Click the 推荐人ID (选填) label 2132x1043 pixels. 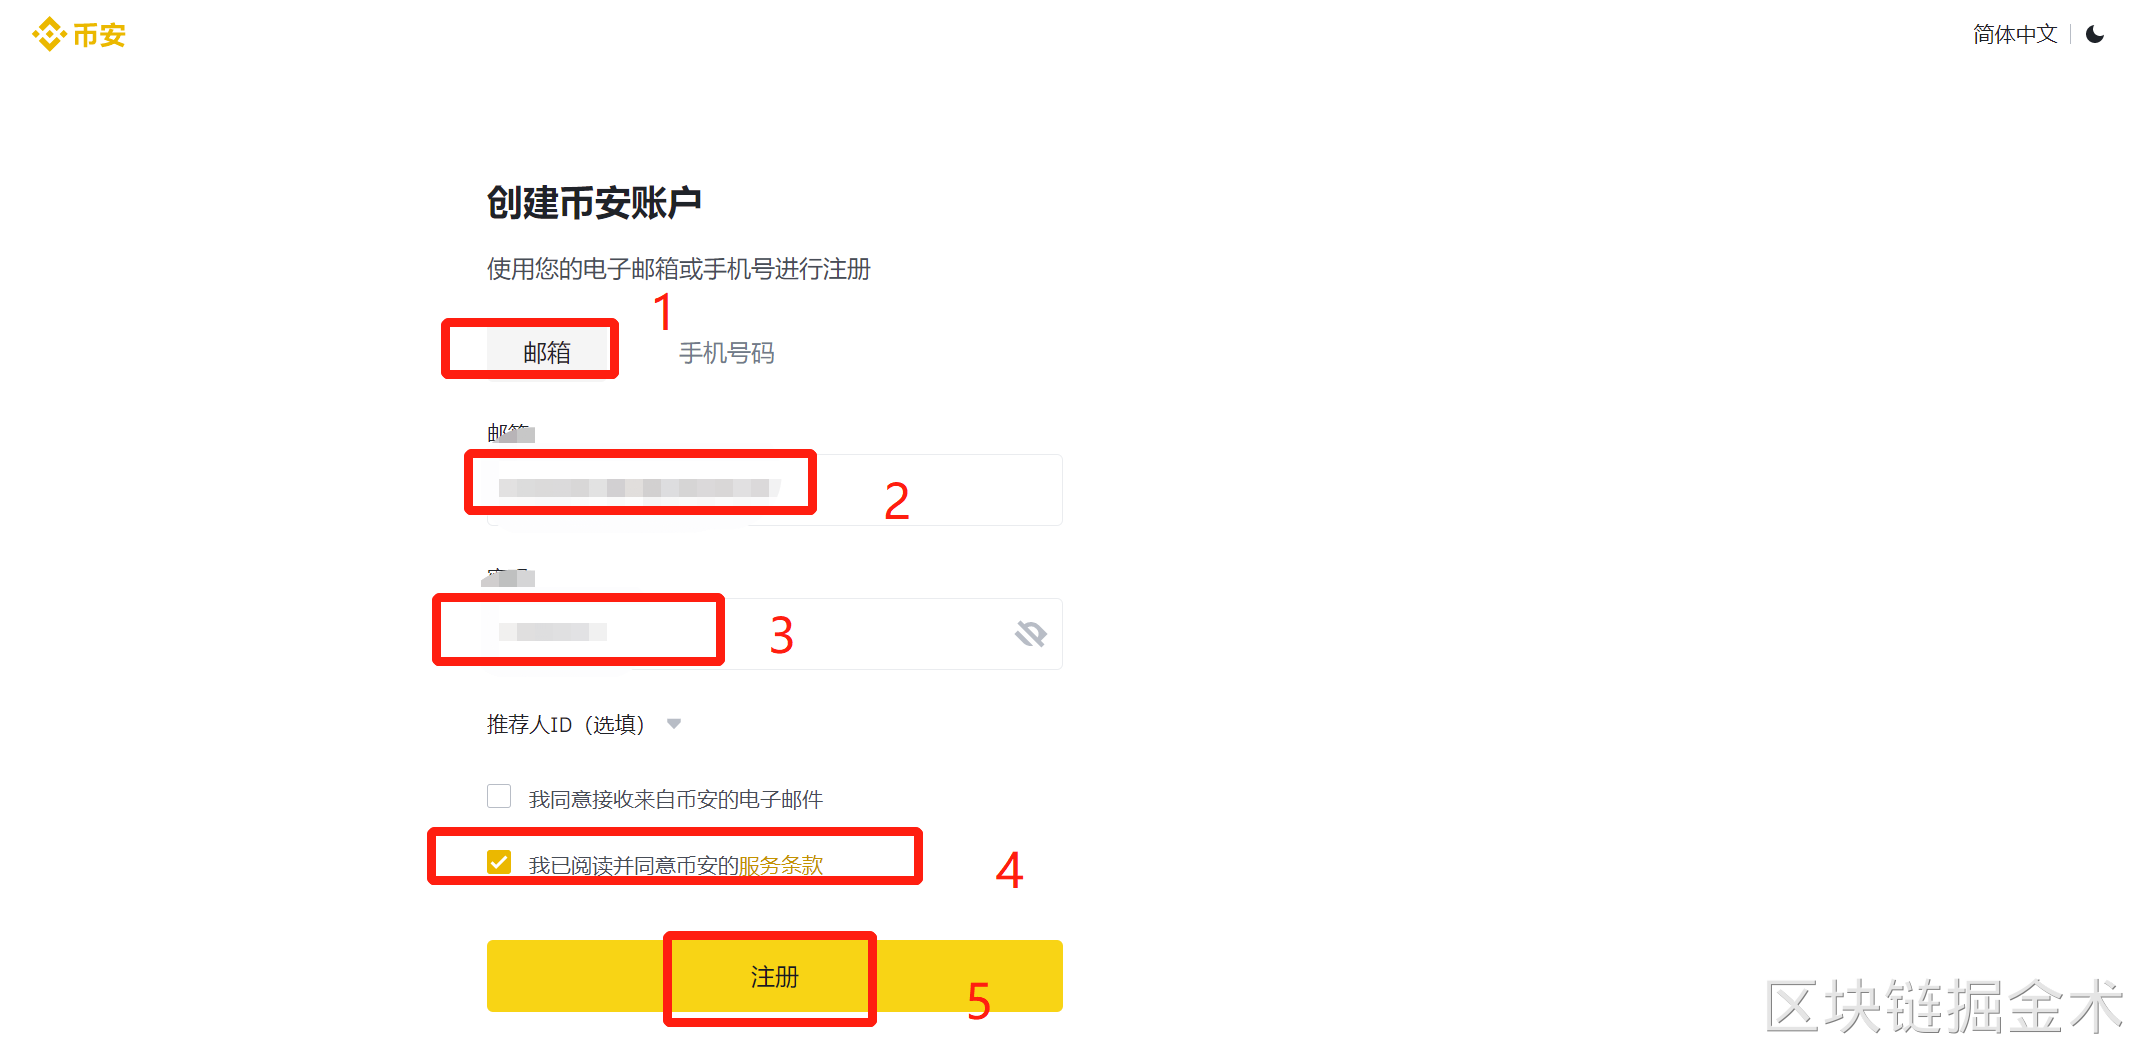coord(566,724)
